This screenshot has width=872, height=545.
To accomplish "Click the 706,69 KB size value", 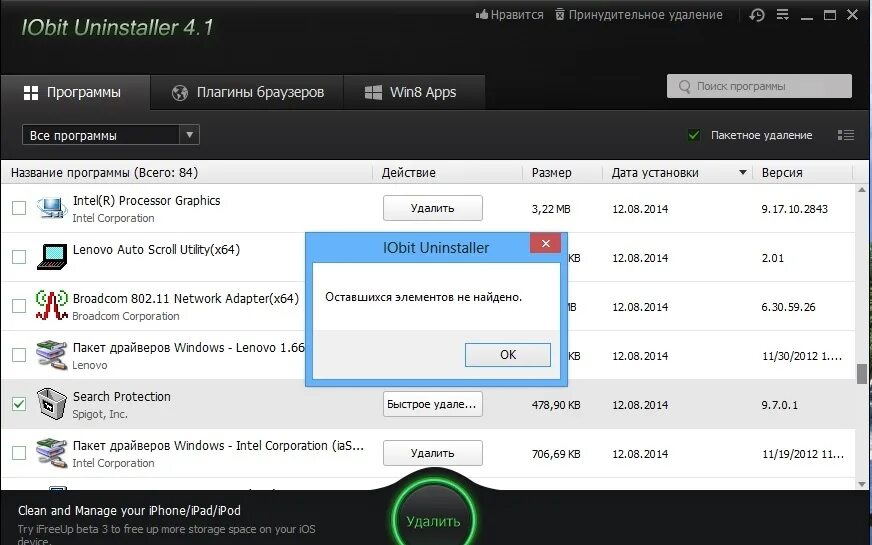I will click(x=556, y=454).
